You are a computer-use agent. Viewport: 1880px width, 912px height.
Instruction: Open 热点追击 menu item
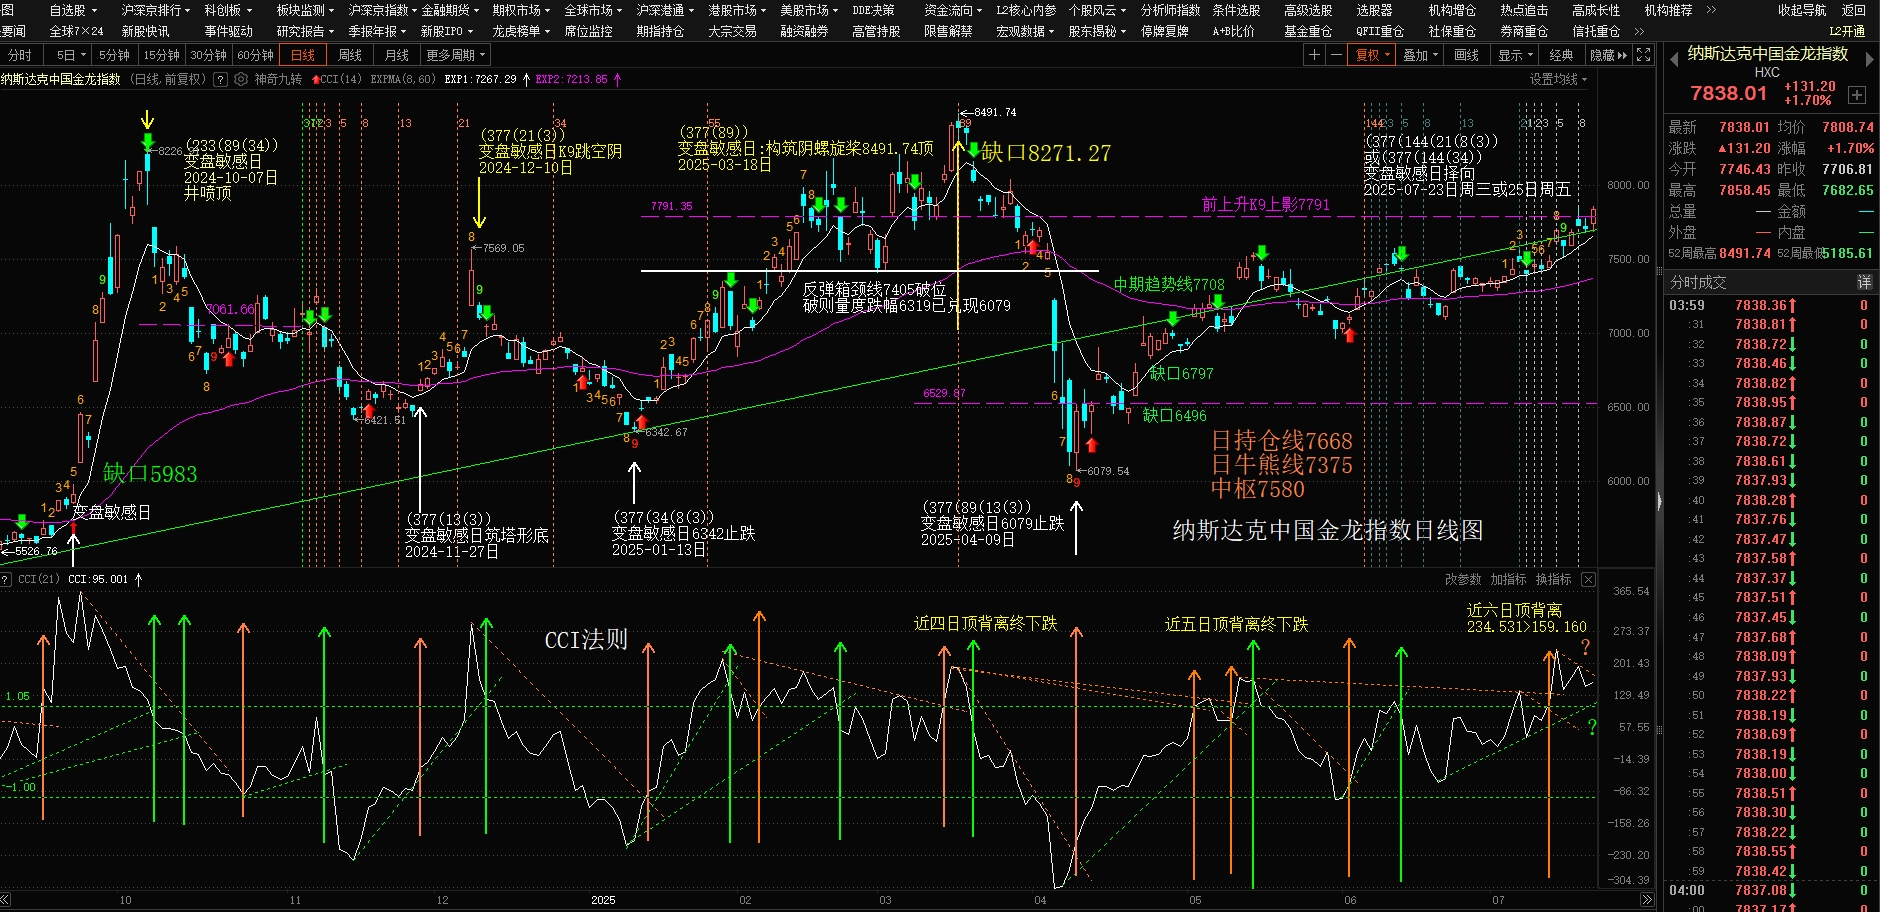[x=1524, y=10]
